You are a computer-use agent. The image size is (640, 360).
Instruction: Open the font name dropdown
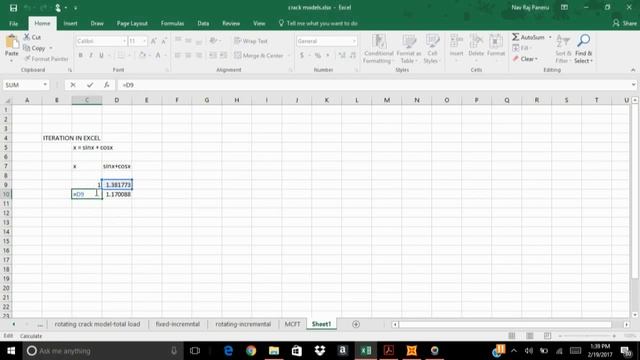click(124, 41)
